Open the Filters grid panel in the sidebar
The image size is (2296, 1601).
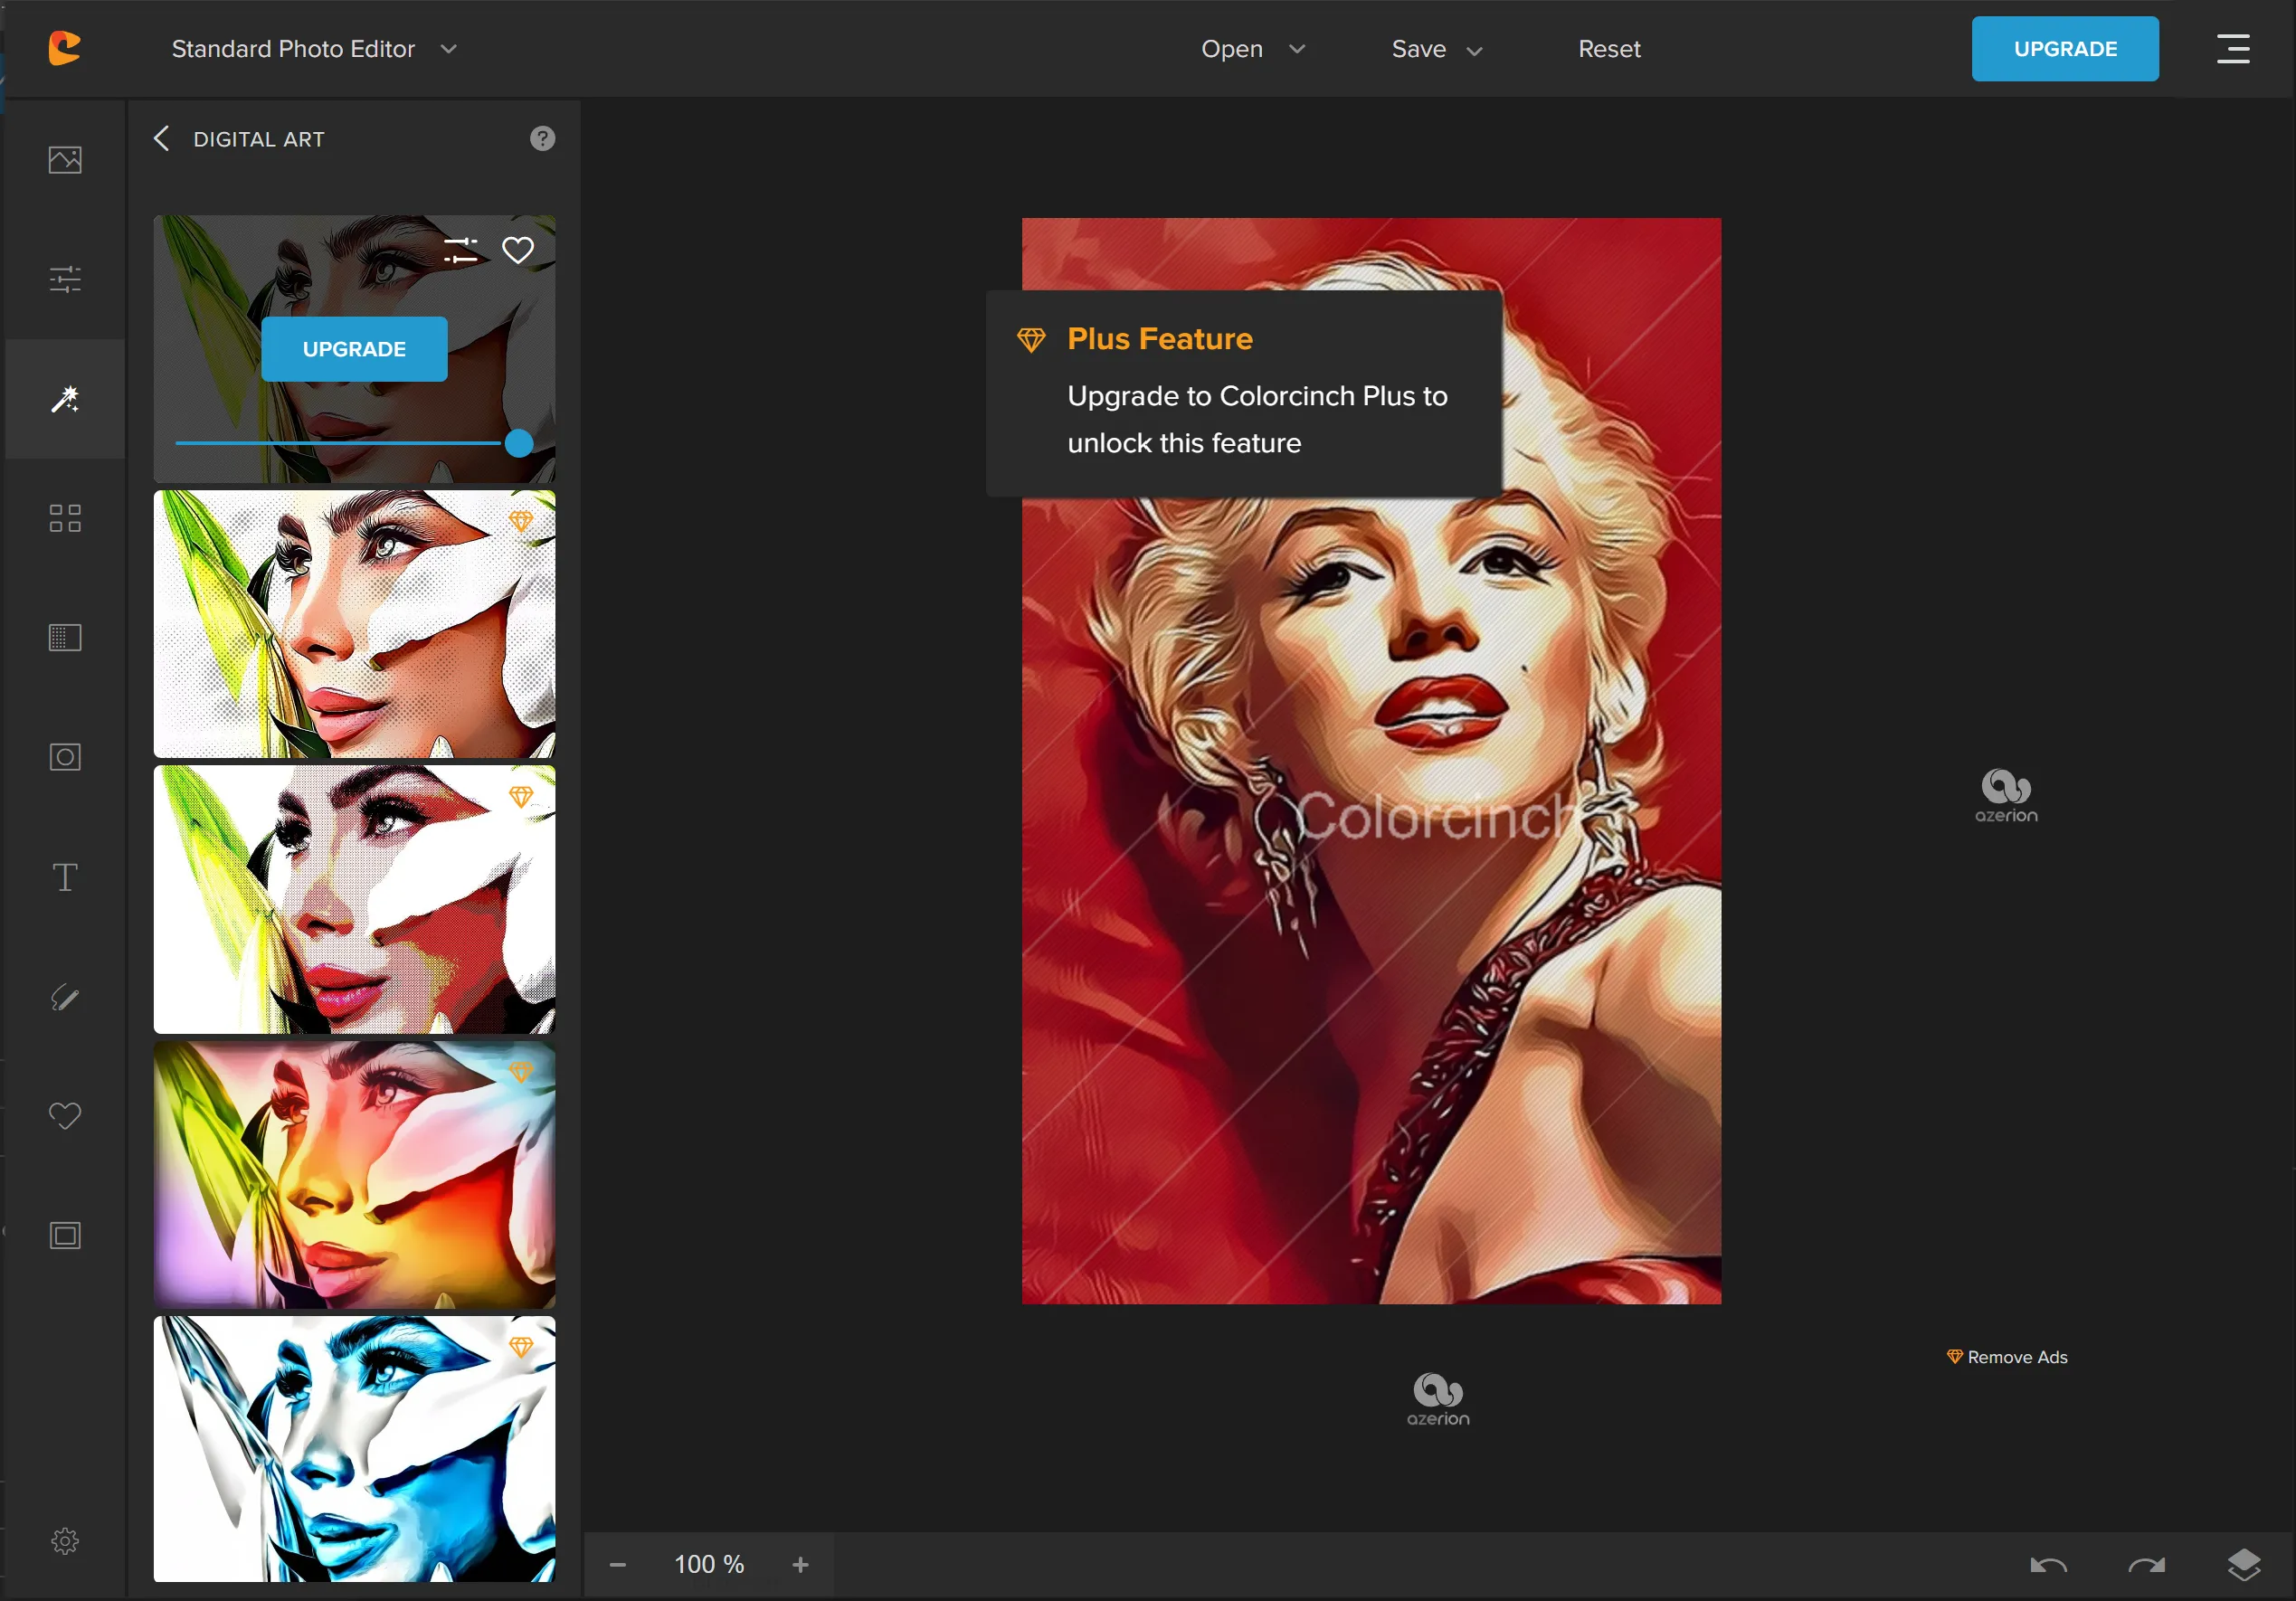(x=64, y=517)
